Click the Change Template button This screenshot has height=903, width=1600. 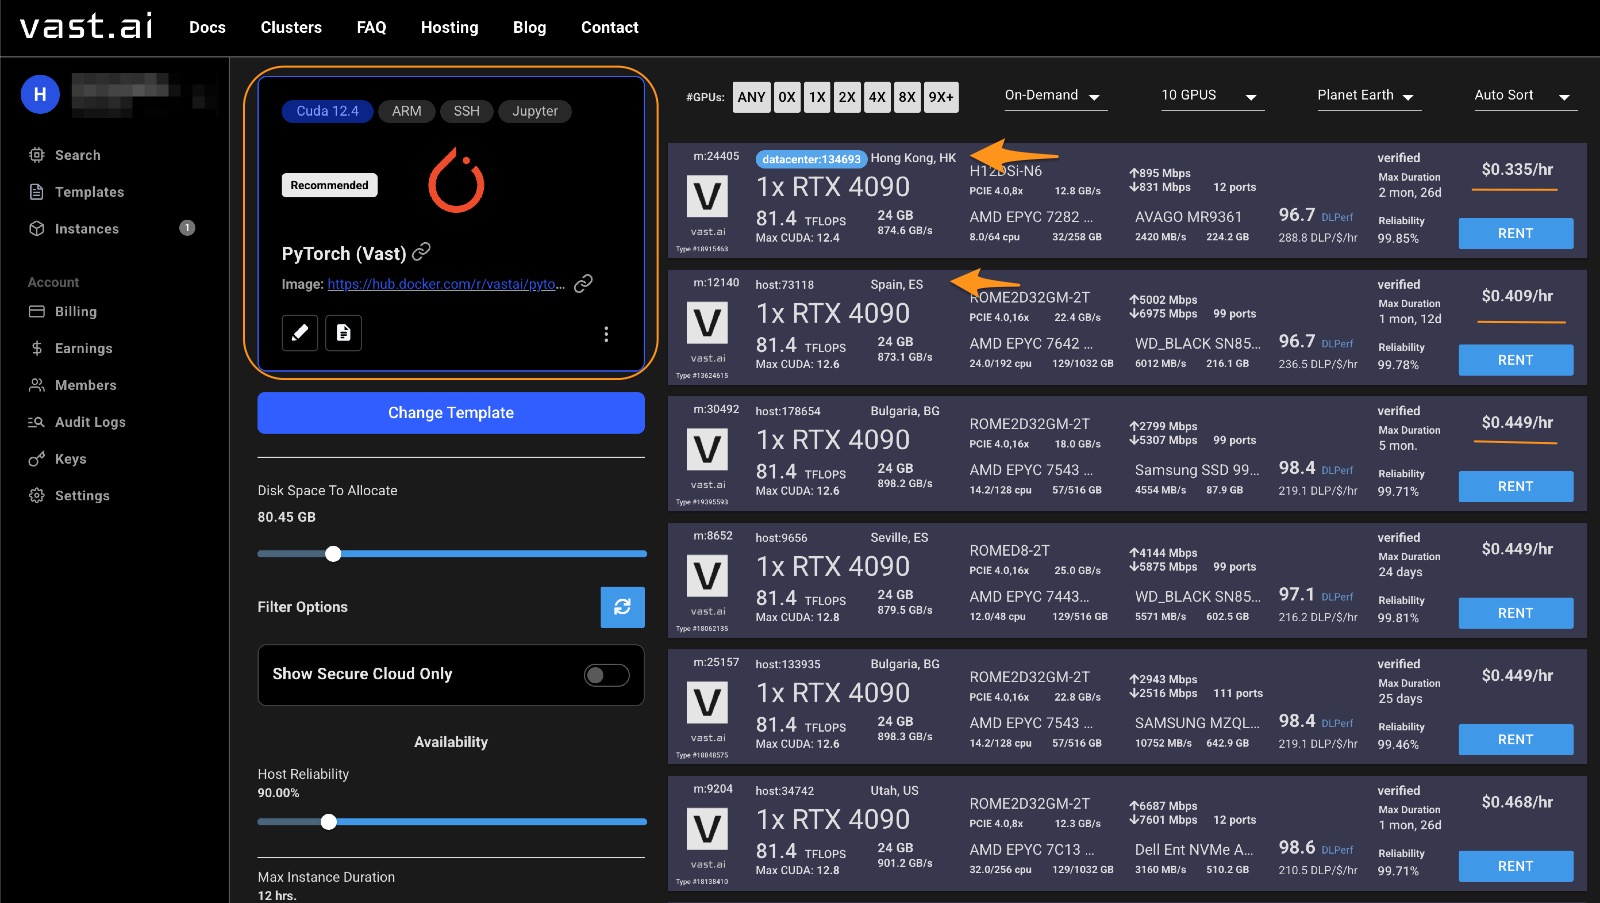click(x=451, y=413)
